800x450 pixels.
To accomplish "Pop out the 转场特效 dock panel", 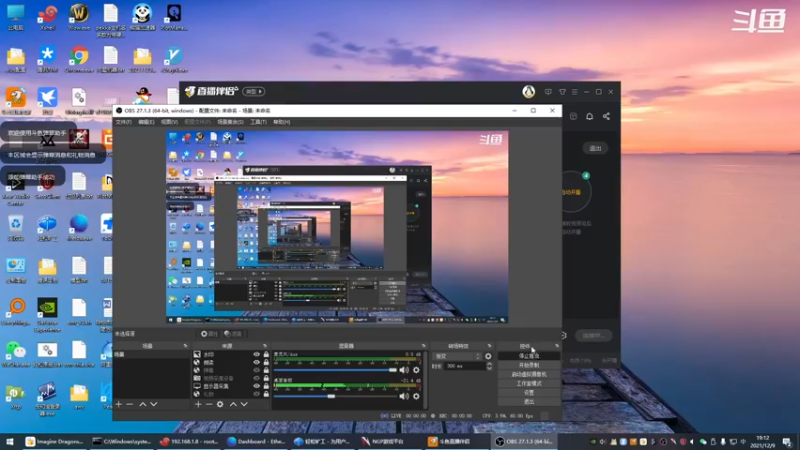I will point(489,346).
